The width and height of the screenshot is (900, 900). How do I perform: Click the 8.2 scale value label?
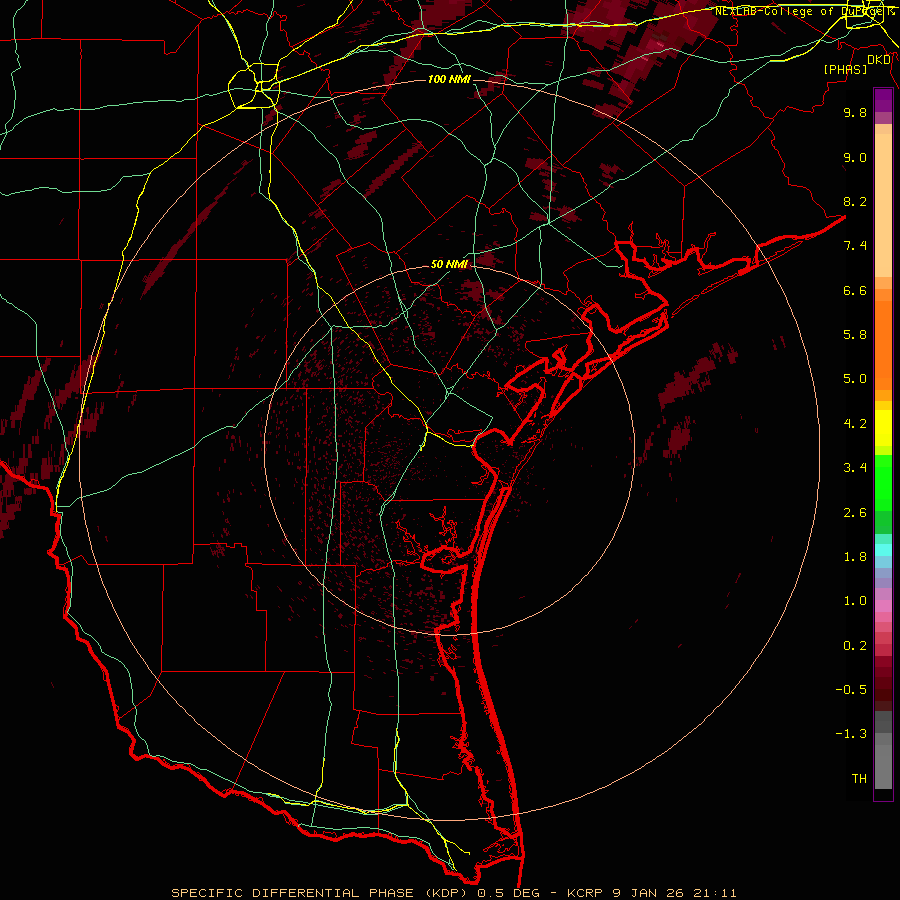[x=855, y=201]
